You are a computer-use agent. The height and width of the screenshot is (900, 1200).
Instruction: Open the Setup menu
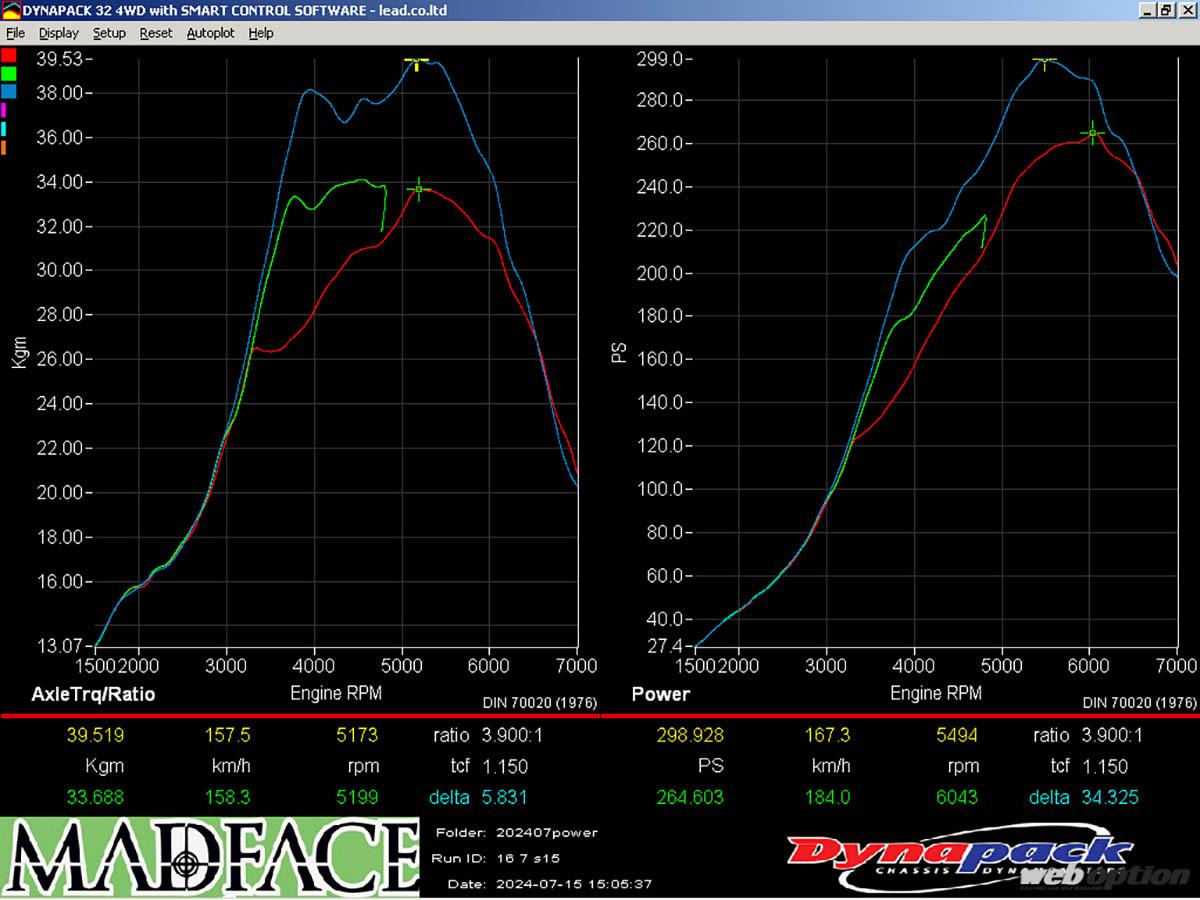[109, 33]
